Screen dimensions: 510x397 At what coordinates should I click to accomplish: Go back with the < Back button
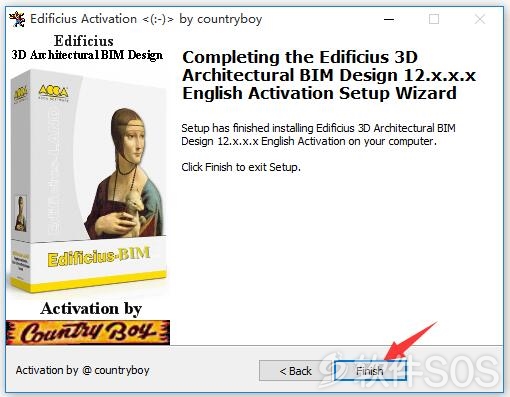[296, 371]
